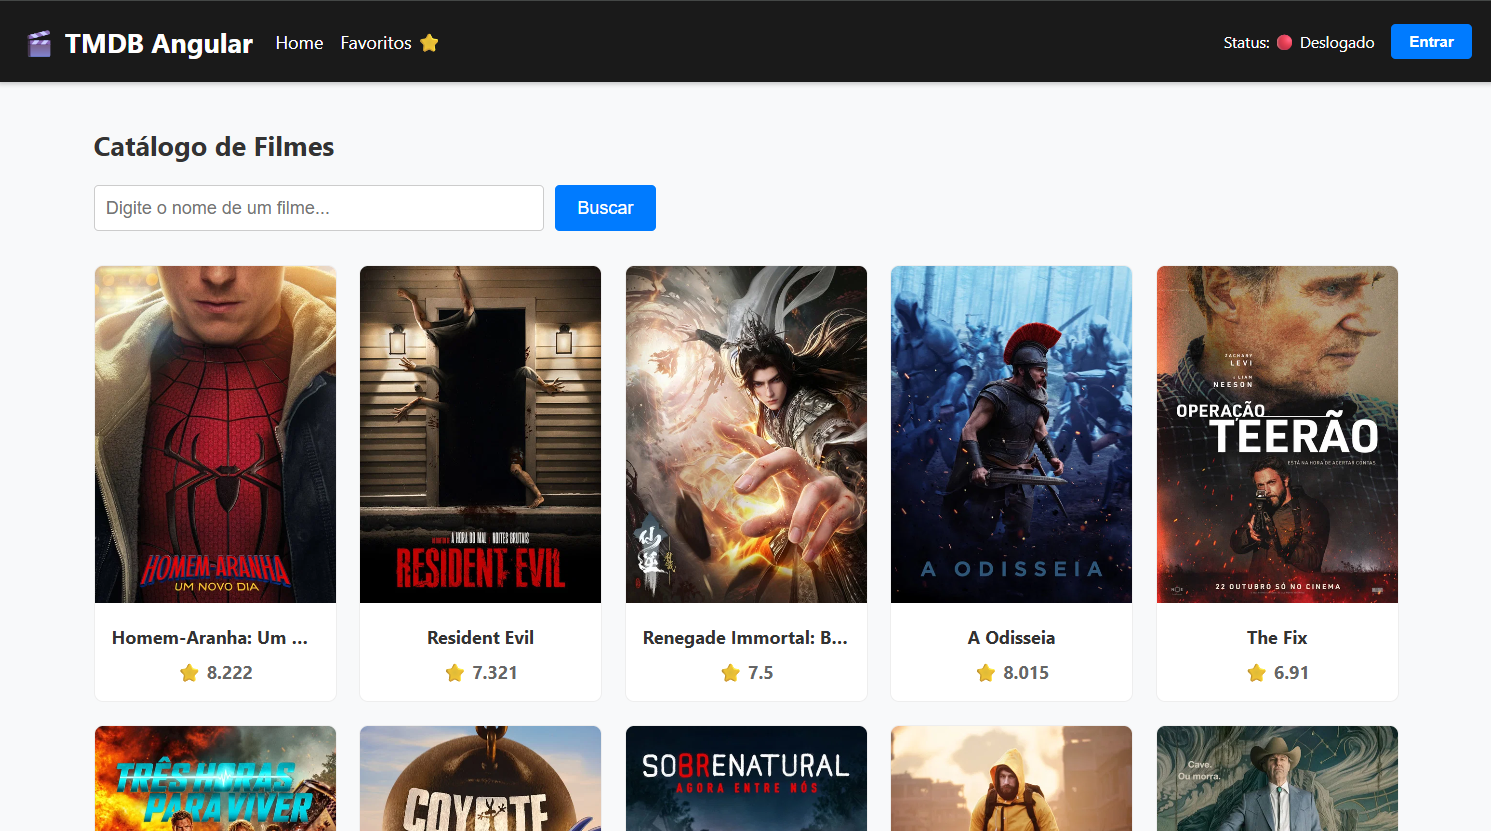Click the star icon next to 8.015
The height and width of the screenshot is (831, 1491).
coord(986,673)
